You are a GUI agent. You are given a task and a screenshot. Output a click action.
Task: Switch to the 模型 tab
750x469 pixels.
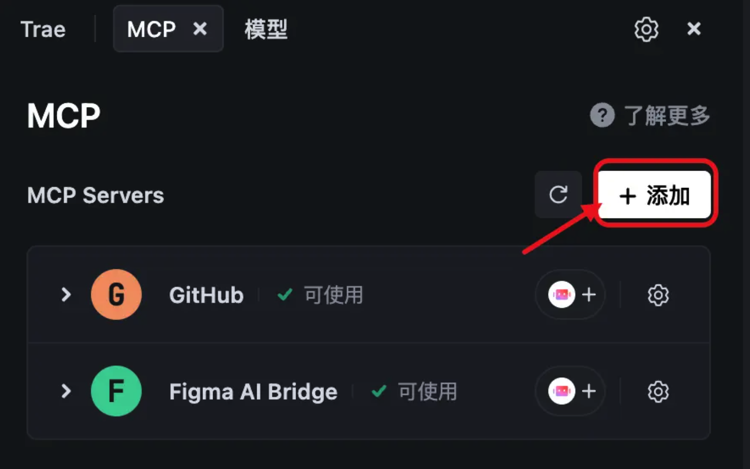point(266,30)
